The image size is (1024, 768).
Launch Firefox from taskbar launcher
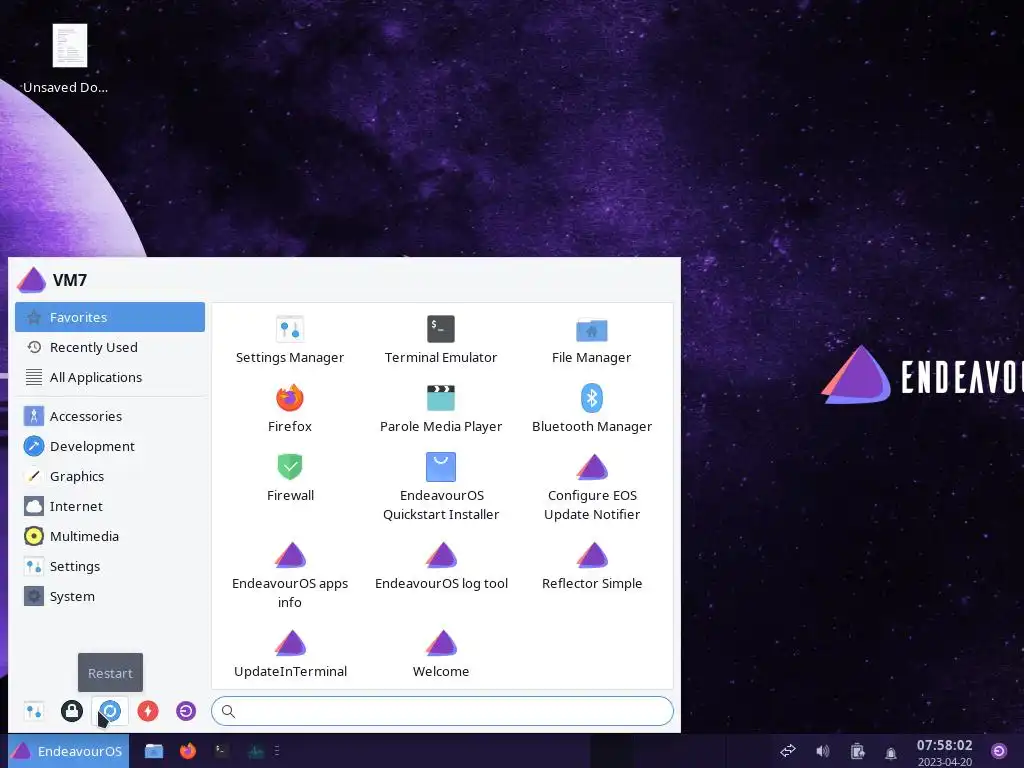tap(187, 751)
